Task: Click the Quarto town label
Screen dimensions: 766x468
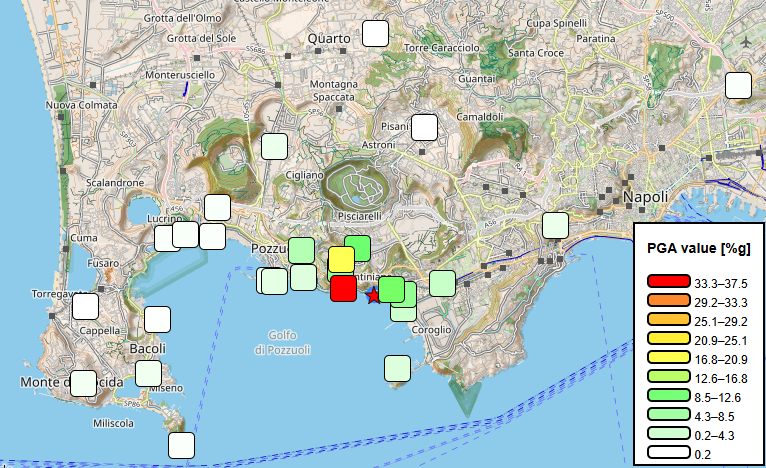Action: (329, 39)
